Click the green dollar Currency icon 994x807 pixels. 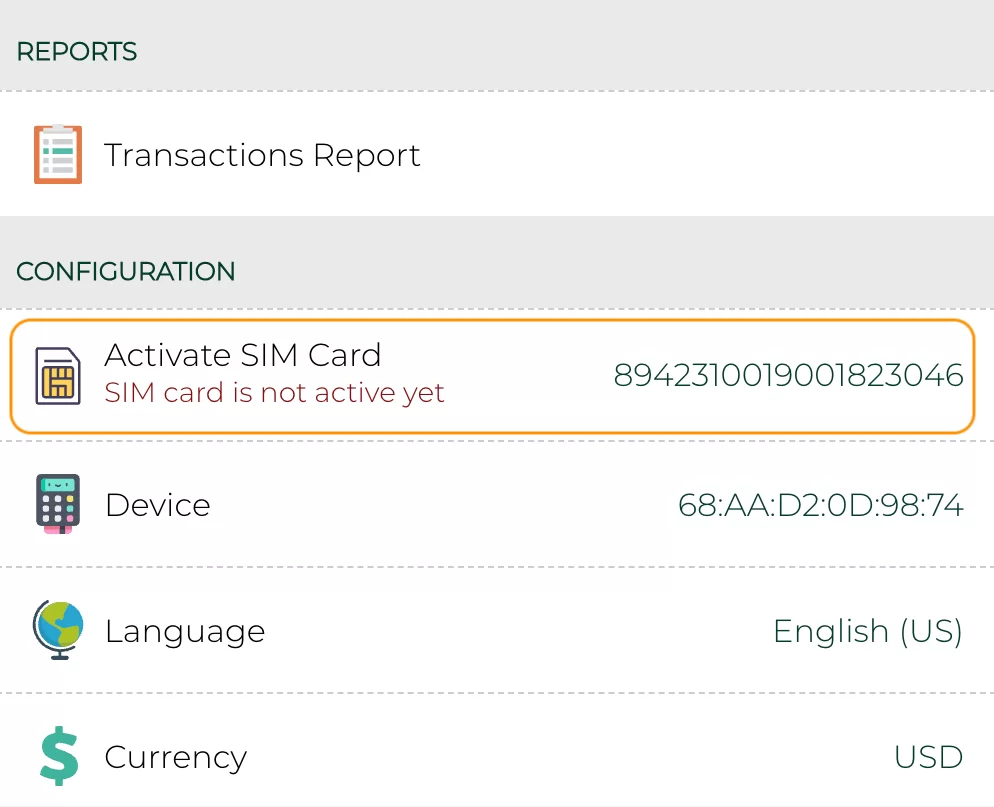tap(58, 756)
